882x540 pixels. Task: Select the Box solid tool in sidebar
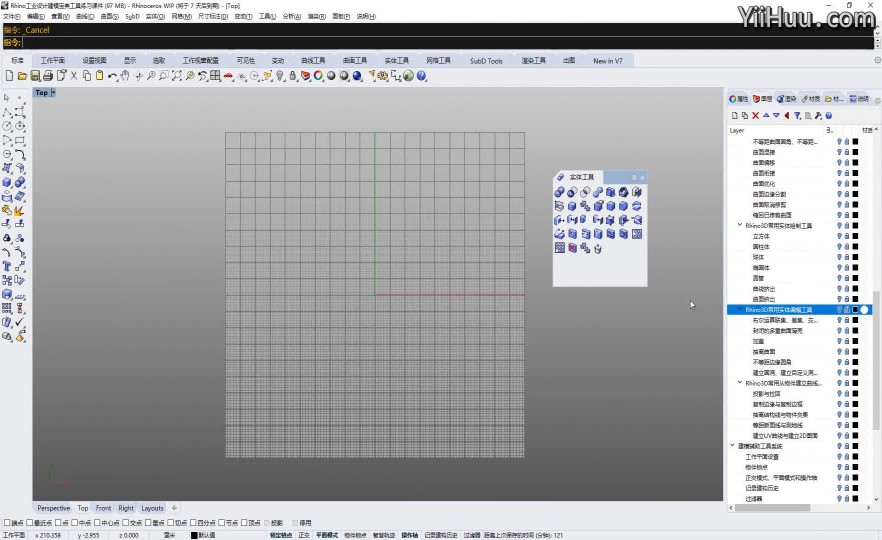[7, 182]
